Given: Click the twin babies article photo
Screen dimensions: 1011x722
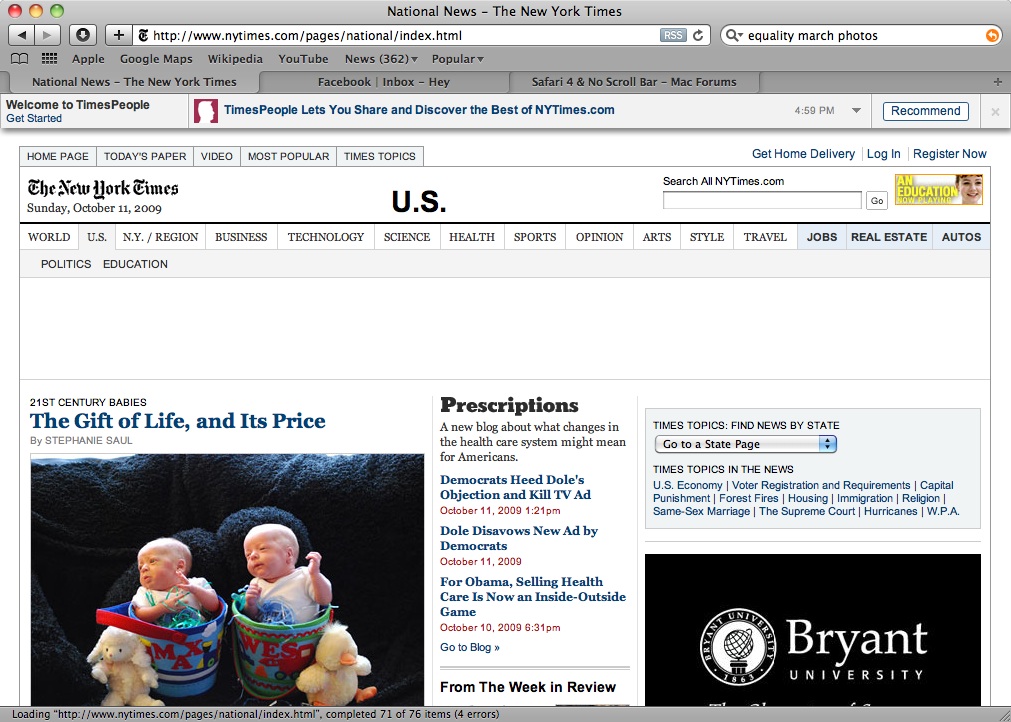Looking at the screenshot, I should (228, 580).
